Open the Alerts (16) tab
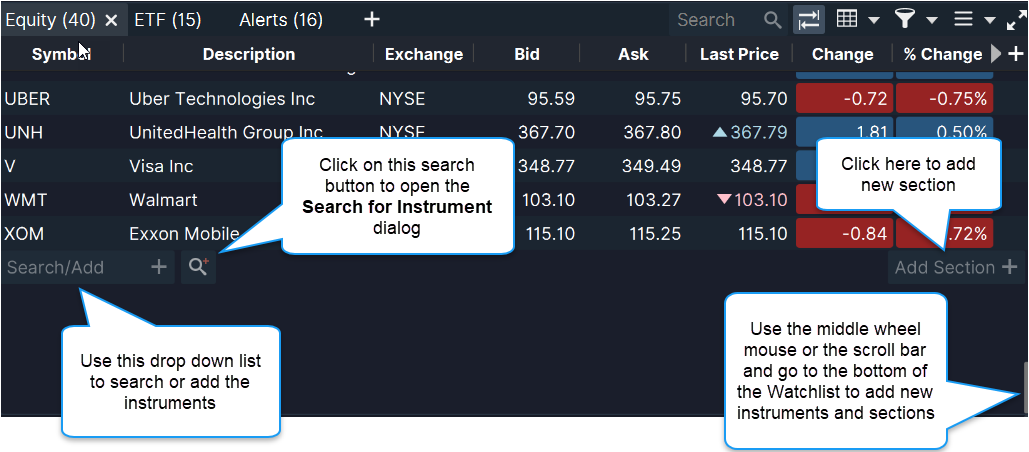 [281, 19]
